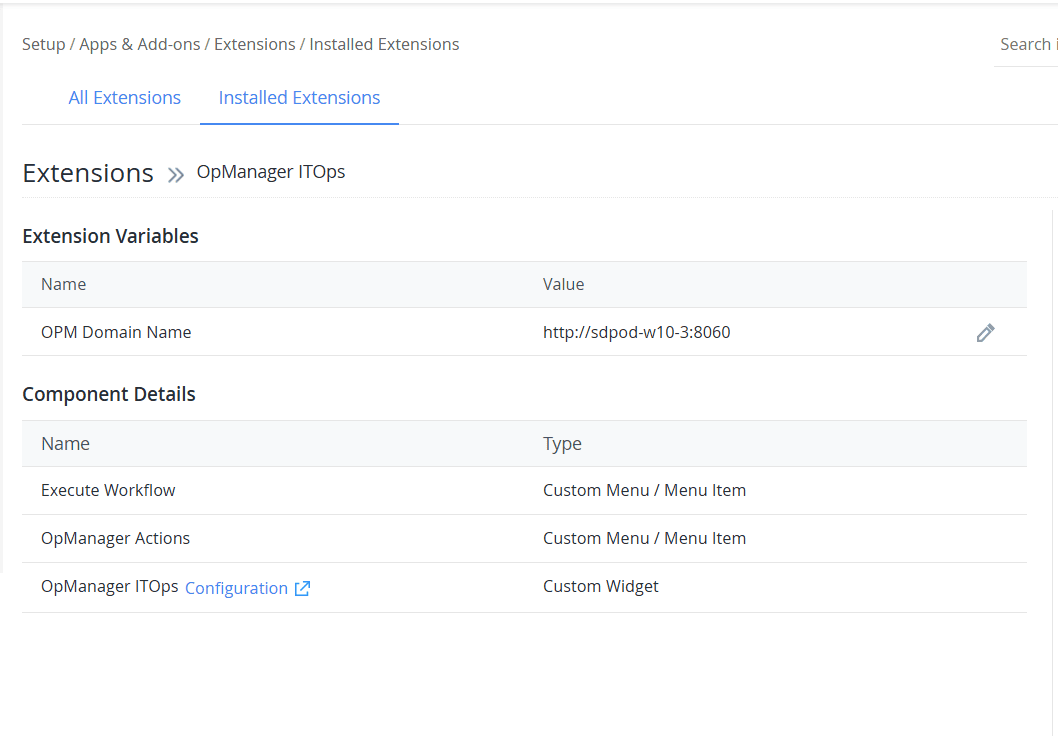Image resolution: width=1058 pixels, height=736 pixels.
Task: Click the Extension Variables section heading
Action: (110, 236)
